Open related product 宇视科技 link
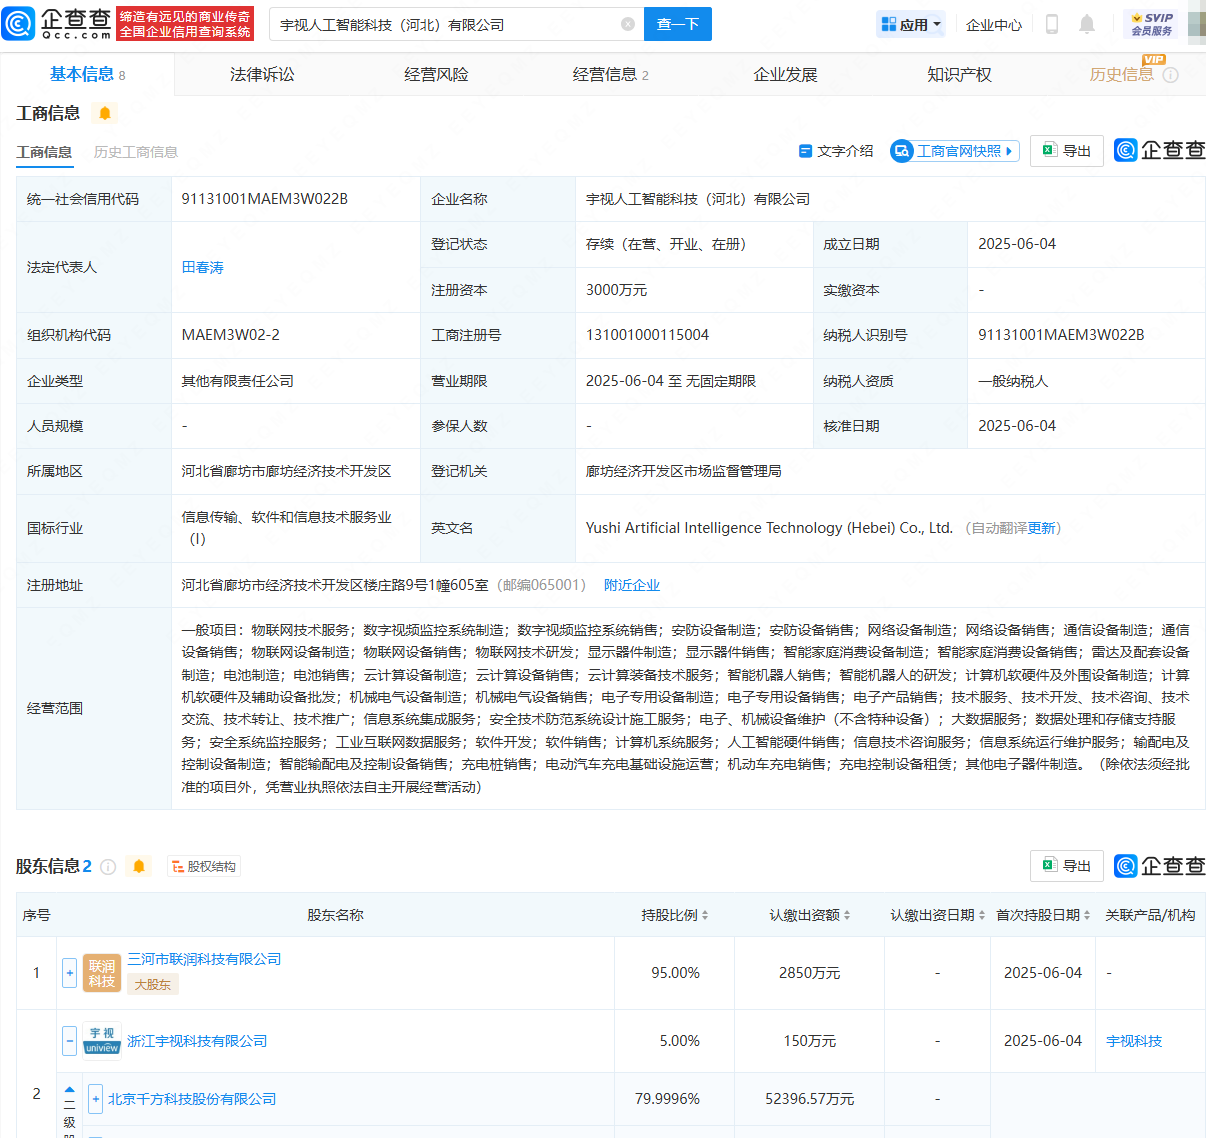Image resolution: width=1206 pixels, height=1138 pixels. (1134, 1041)
